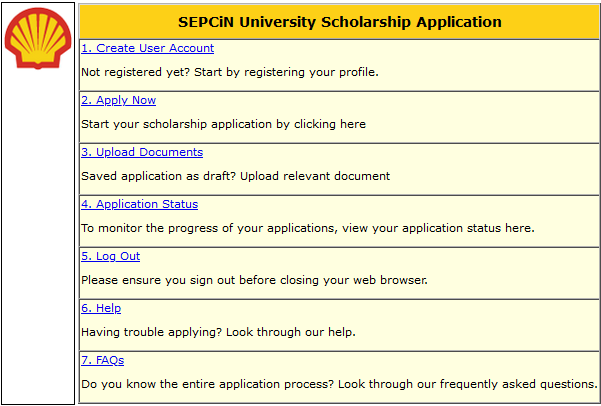Click the 'Please ensure you sign out' text
The image size is (601, 406).
(254, 280)
